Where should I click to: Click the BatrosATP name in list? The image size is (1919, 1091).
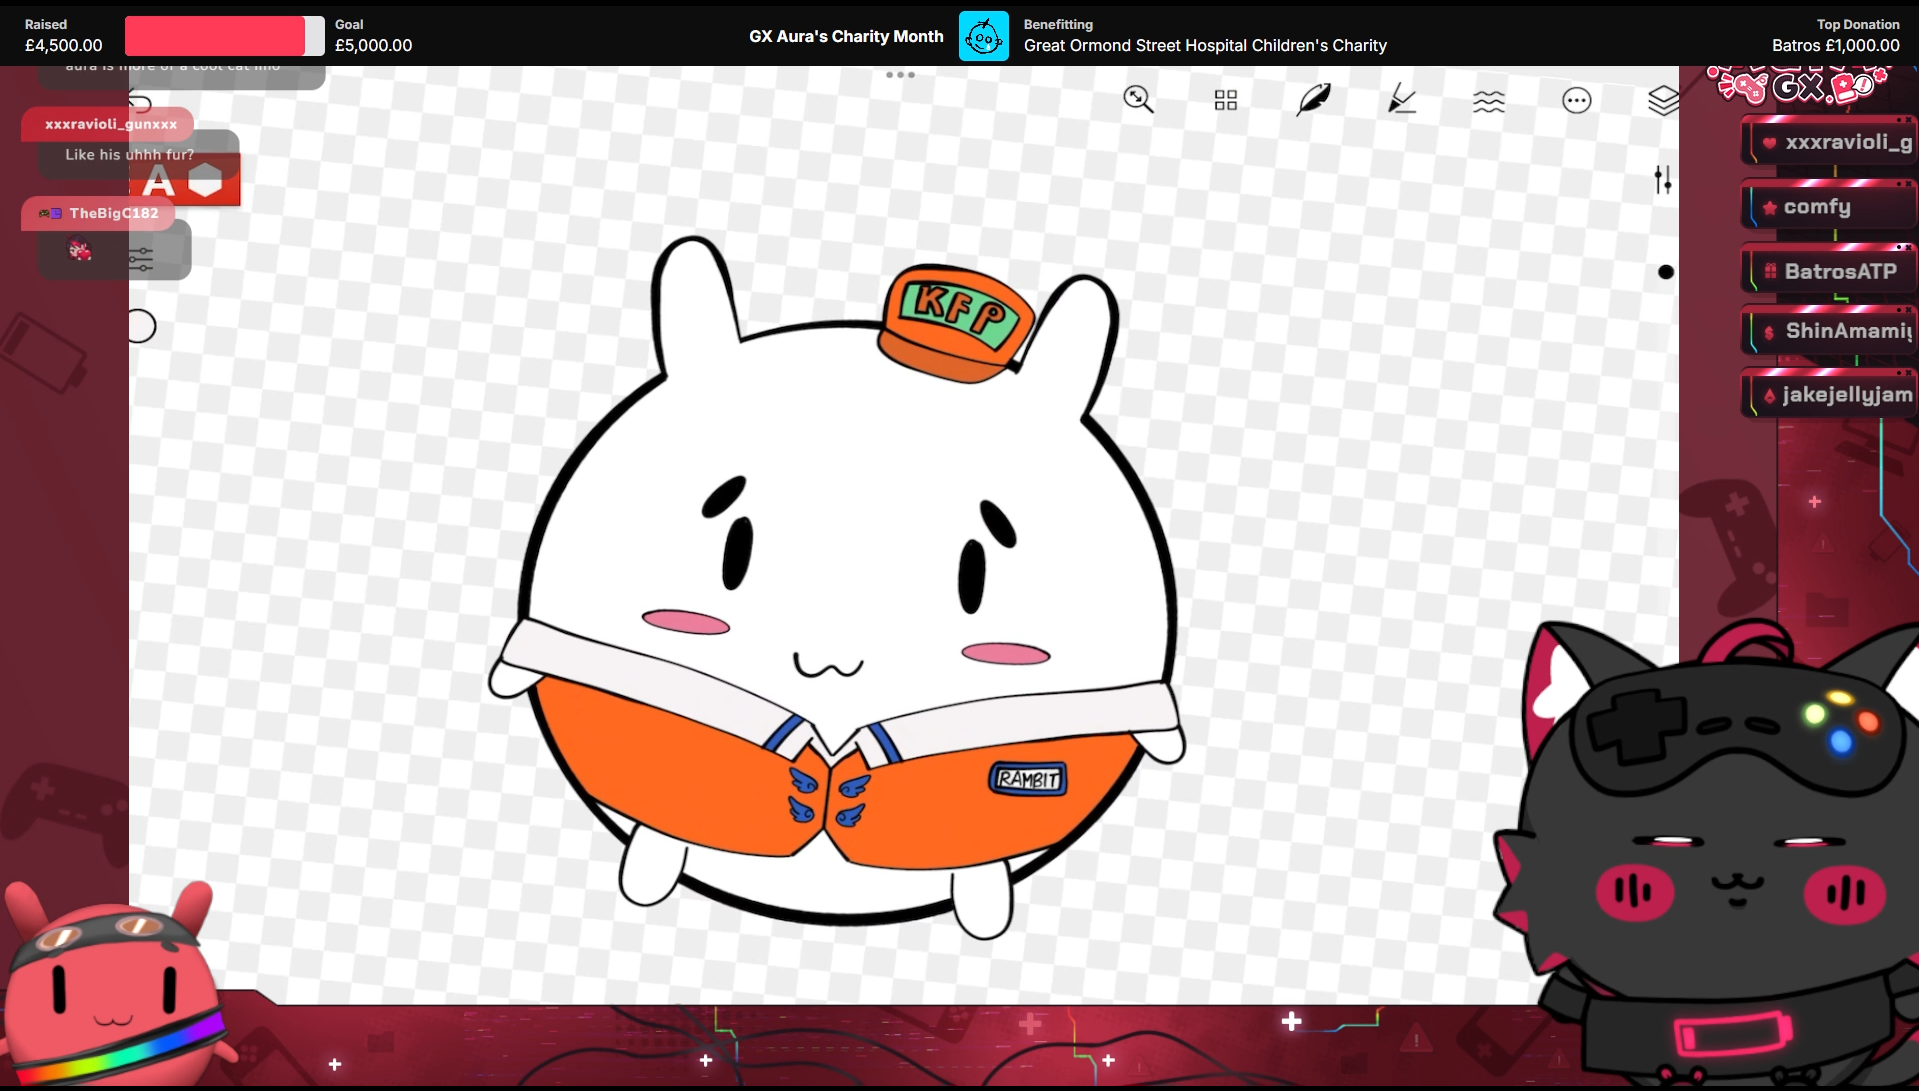[x=1839, y=271]
